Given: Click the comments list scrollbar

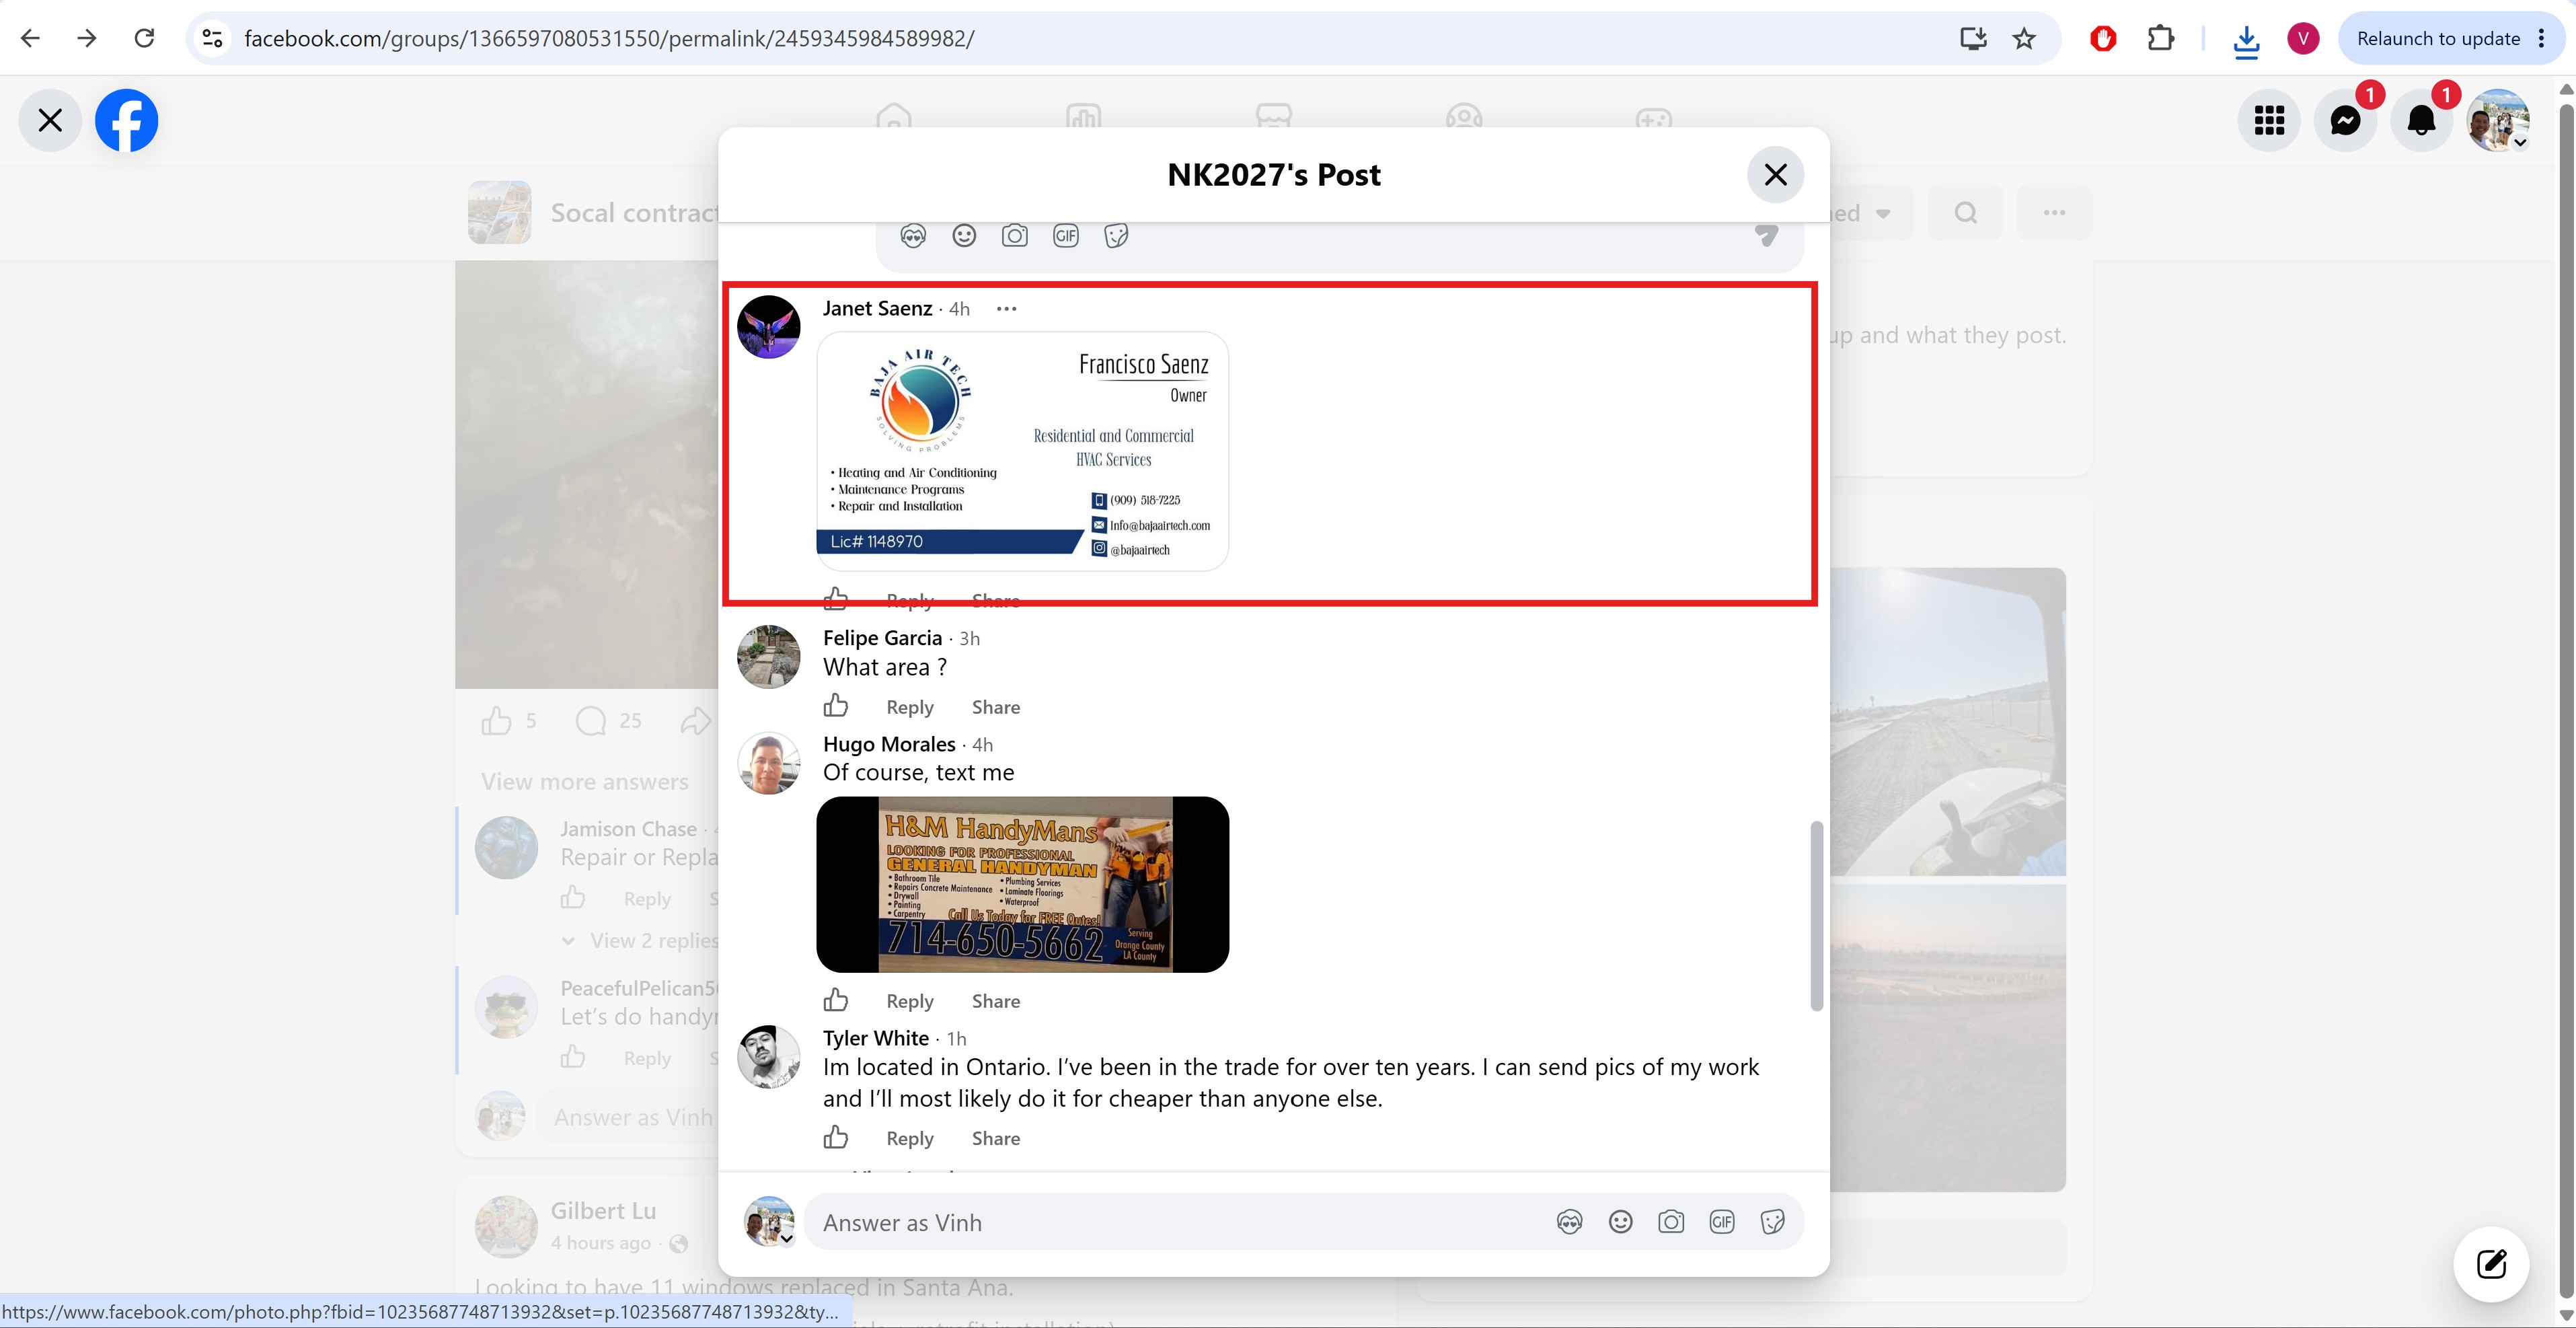Looking at the screenshot, I should [1817, 916].
